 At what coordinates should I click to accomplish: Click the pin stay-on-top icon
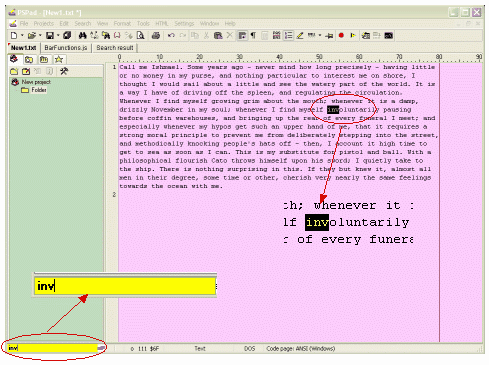(x=329, y=35)
